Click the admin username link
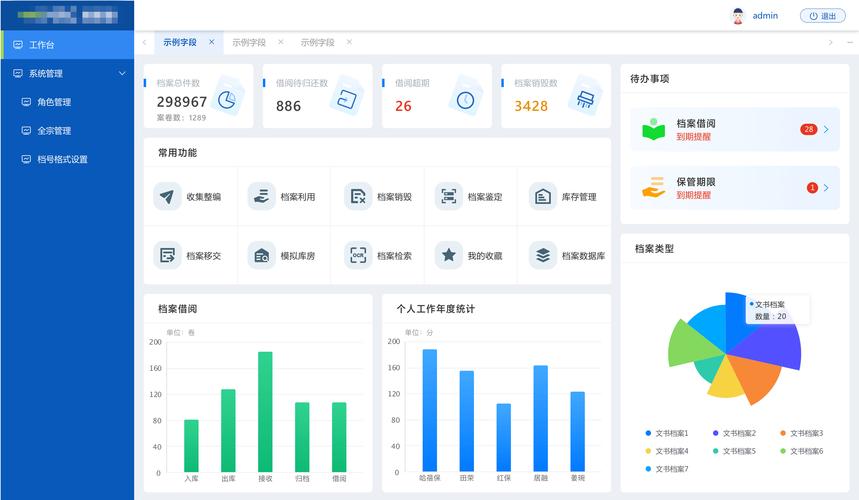The height and width of the screenshot is (500, 859). (x=765, y=16)
